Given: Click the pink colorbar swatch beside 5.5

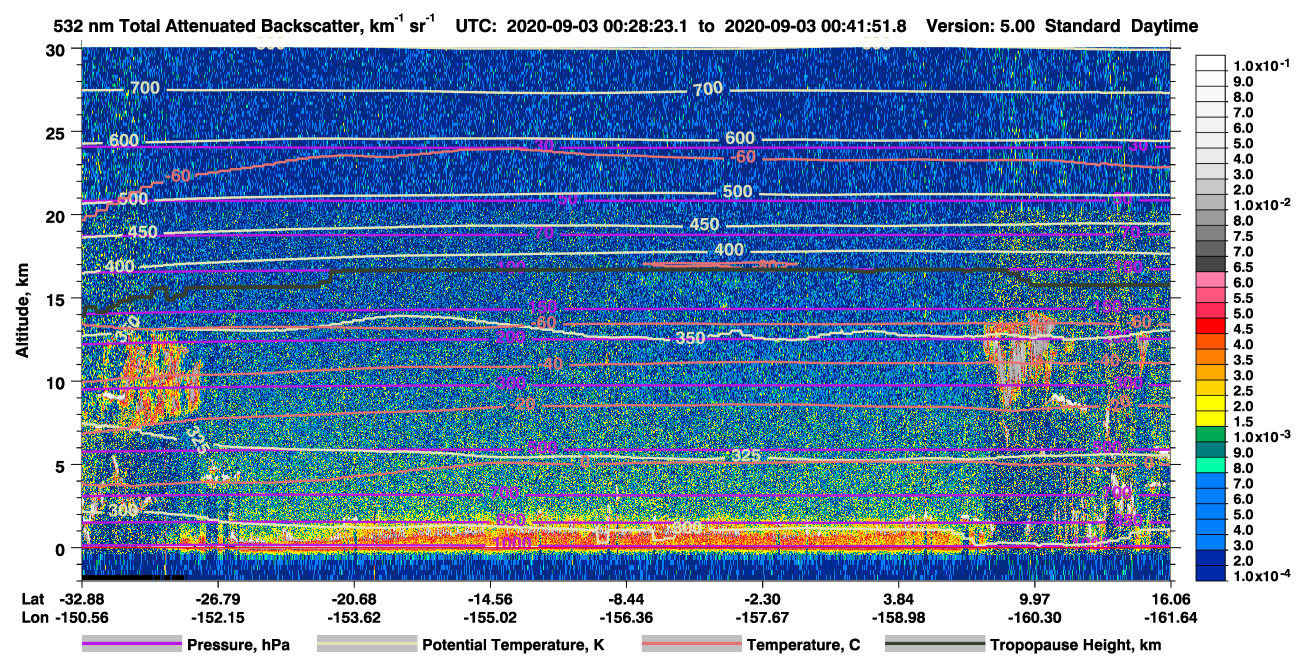Looking at the screenshot, I should point(1211,294).
